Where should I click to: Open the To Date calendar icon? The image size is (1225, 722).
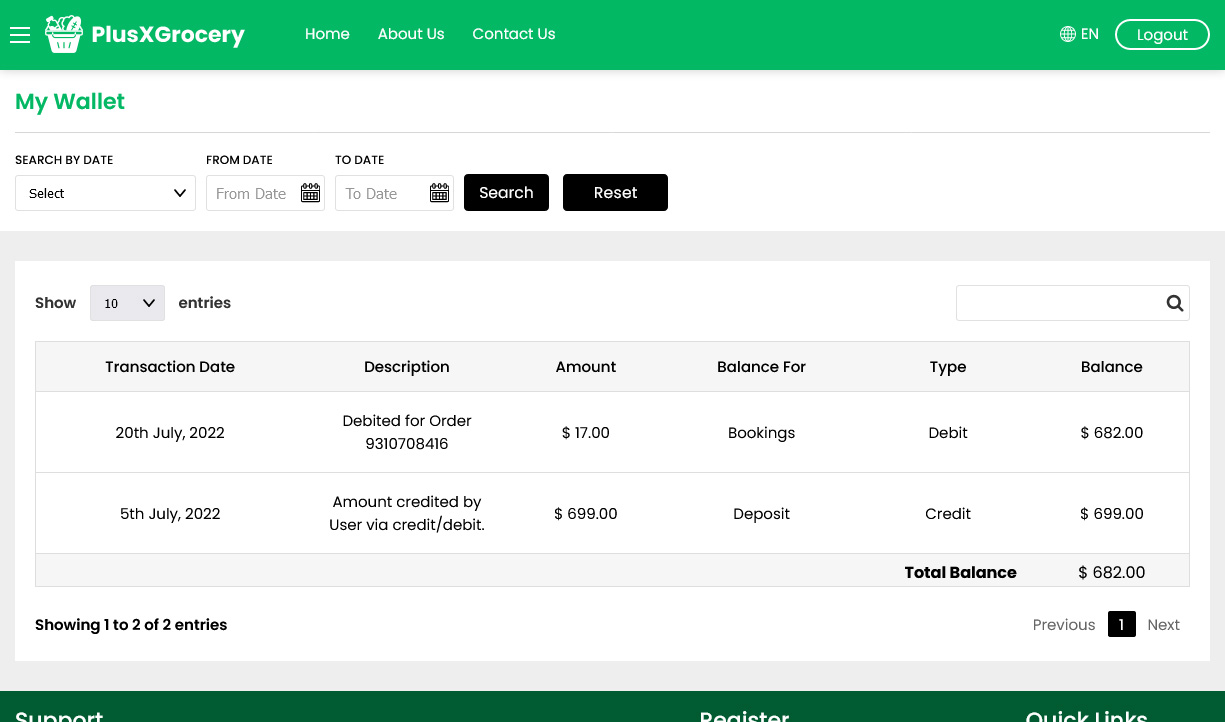point(440,193)
